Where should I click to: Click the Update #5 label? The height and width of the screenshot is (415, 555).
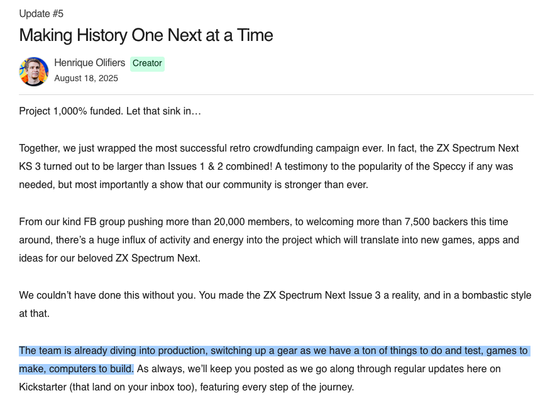pos(41,14)
